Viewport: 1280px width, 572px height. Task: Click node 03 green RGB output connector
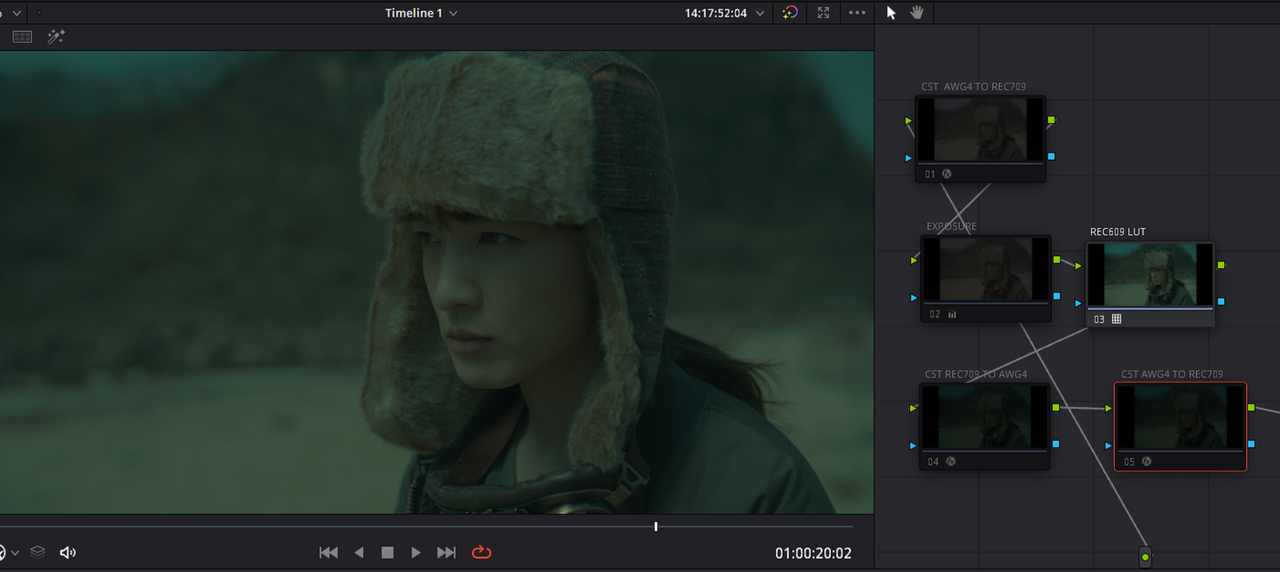coord(1221,265)
